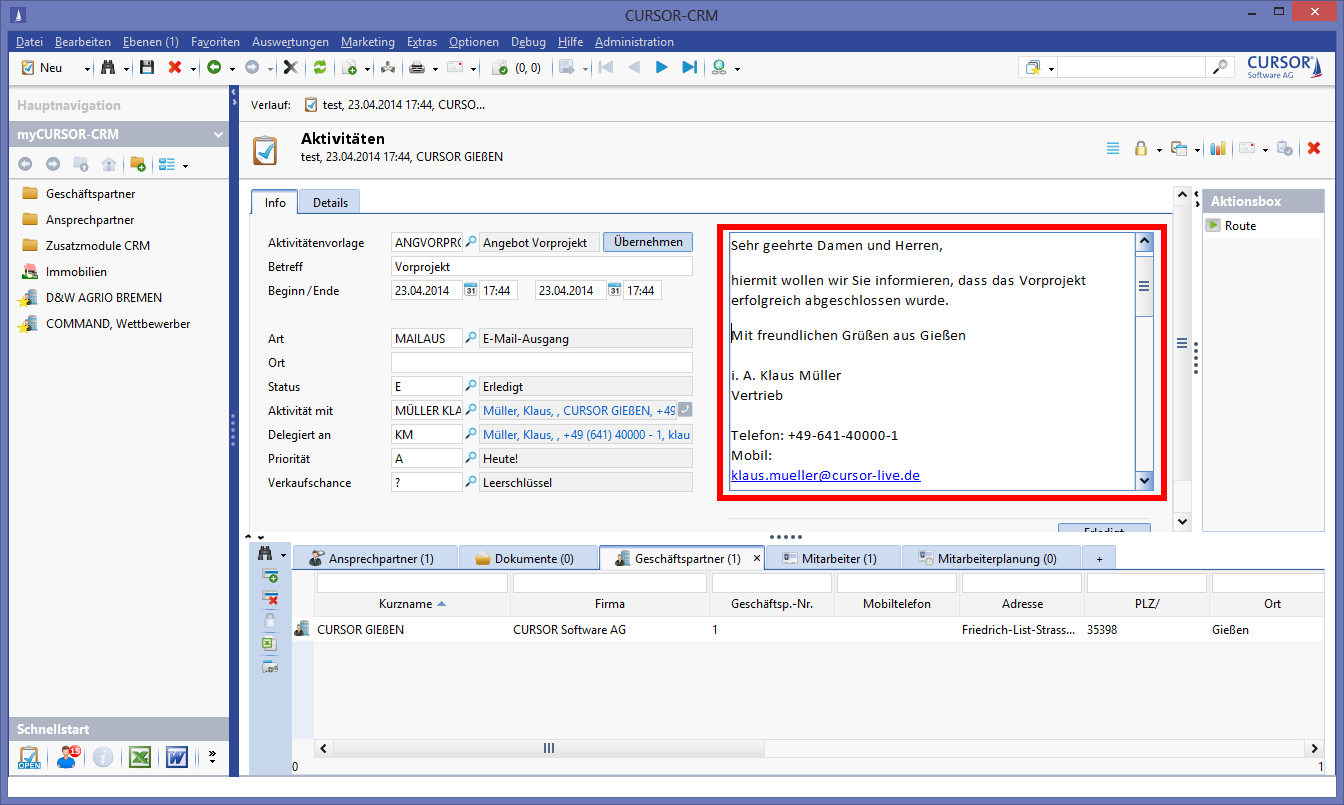The image size is (1344, 805).
Task: Open calendar picker beside the start date
Action: pos(470,291)
